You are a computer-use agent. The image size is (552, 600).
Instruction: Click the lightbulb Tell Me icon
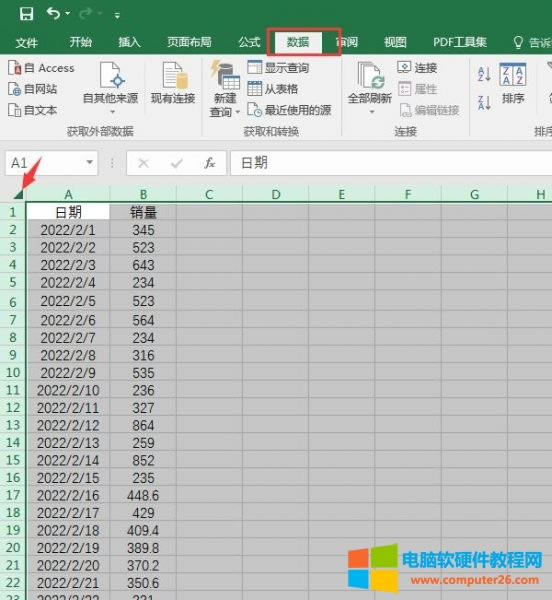[518, 42]
